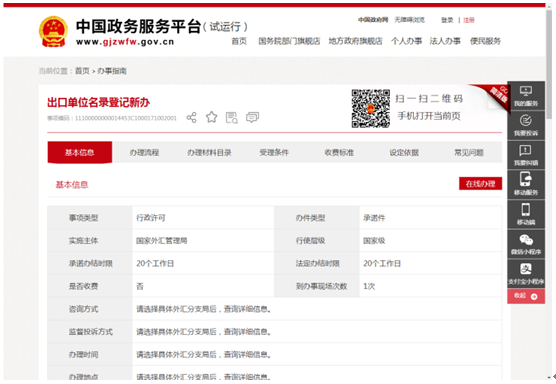Open 个人办事 in top navigation

coord(406,41)
